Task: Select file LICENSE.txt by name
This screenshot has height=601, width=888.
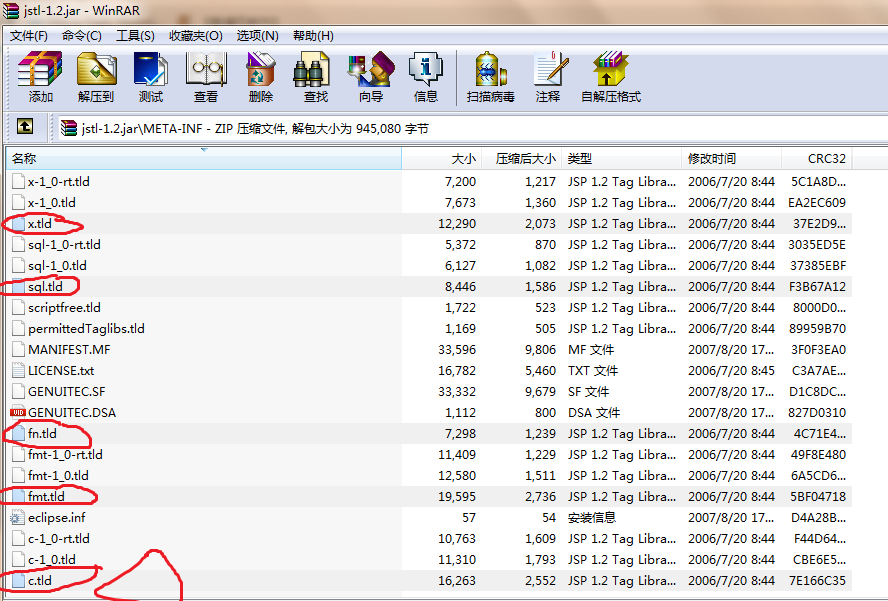Action: pos(61,370)
